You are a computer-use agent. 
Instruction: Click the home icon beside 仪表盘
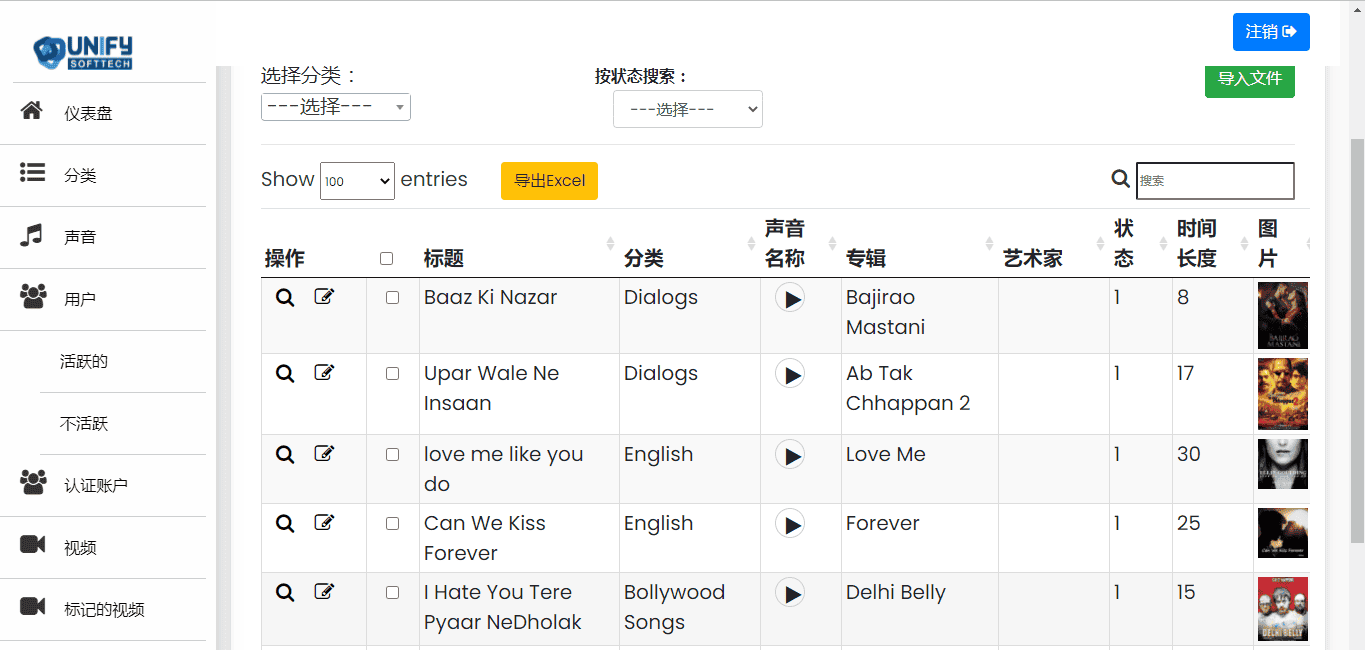pos(32,110)
